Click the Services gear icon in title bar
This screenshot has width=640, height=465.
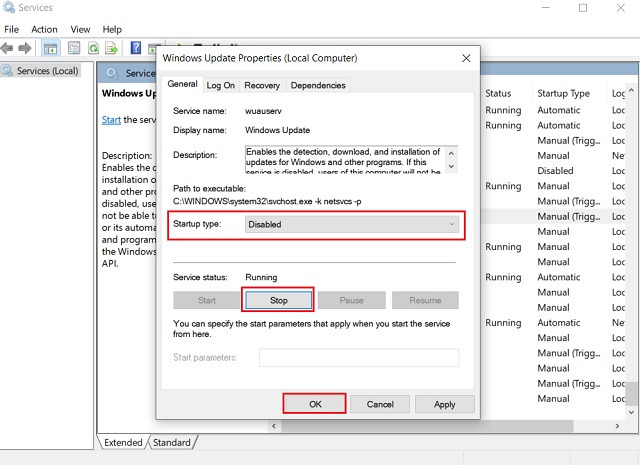point(8,7)
